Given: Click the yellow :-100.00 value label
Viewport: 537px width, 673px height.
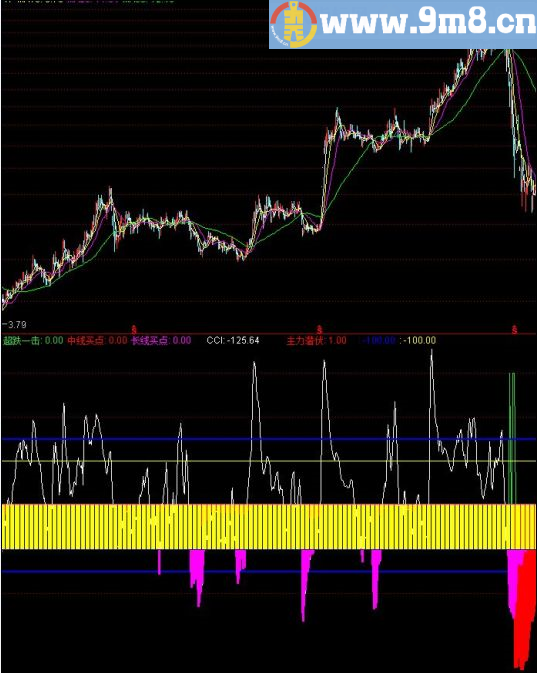Looking at the screenshot, I should tap(418, 341).
